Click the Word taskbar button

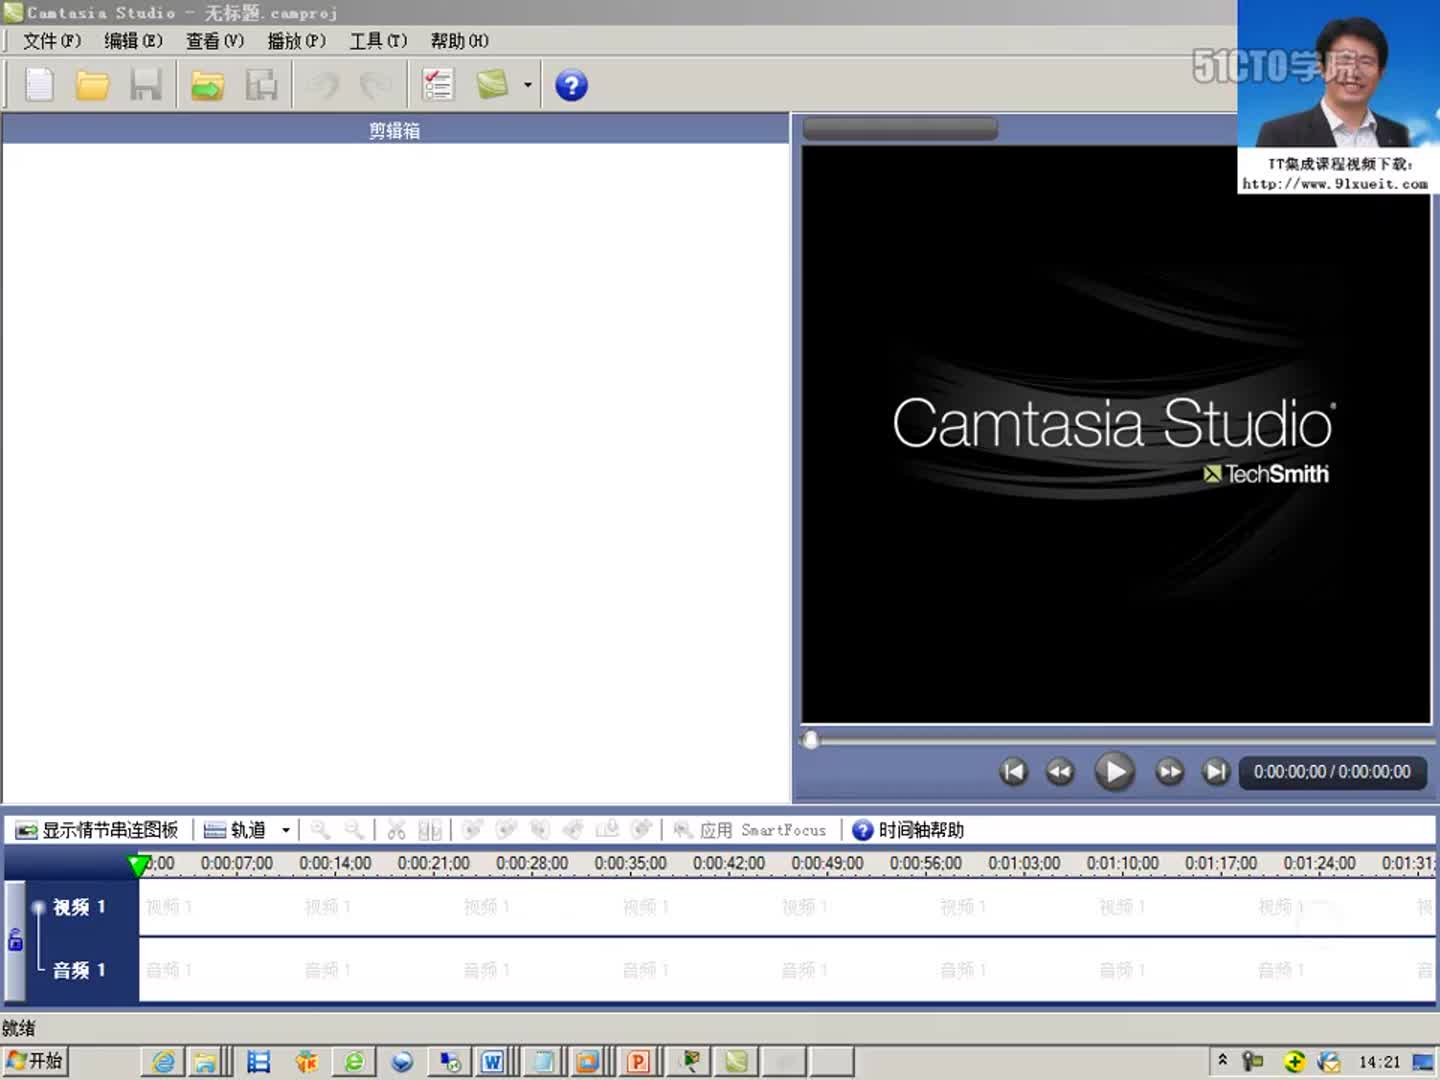[x=492, y=1062]
